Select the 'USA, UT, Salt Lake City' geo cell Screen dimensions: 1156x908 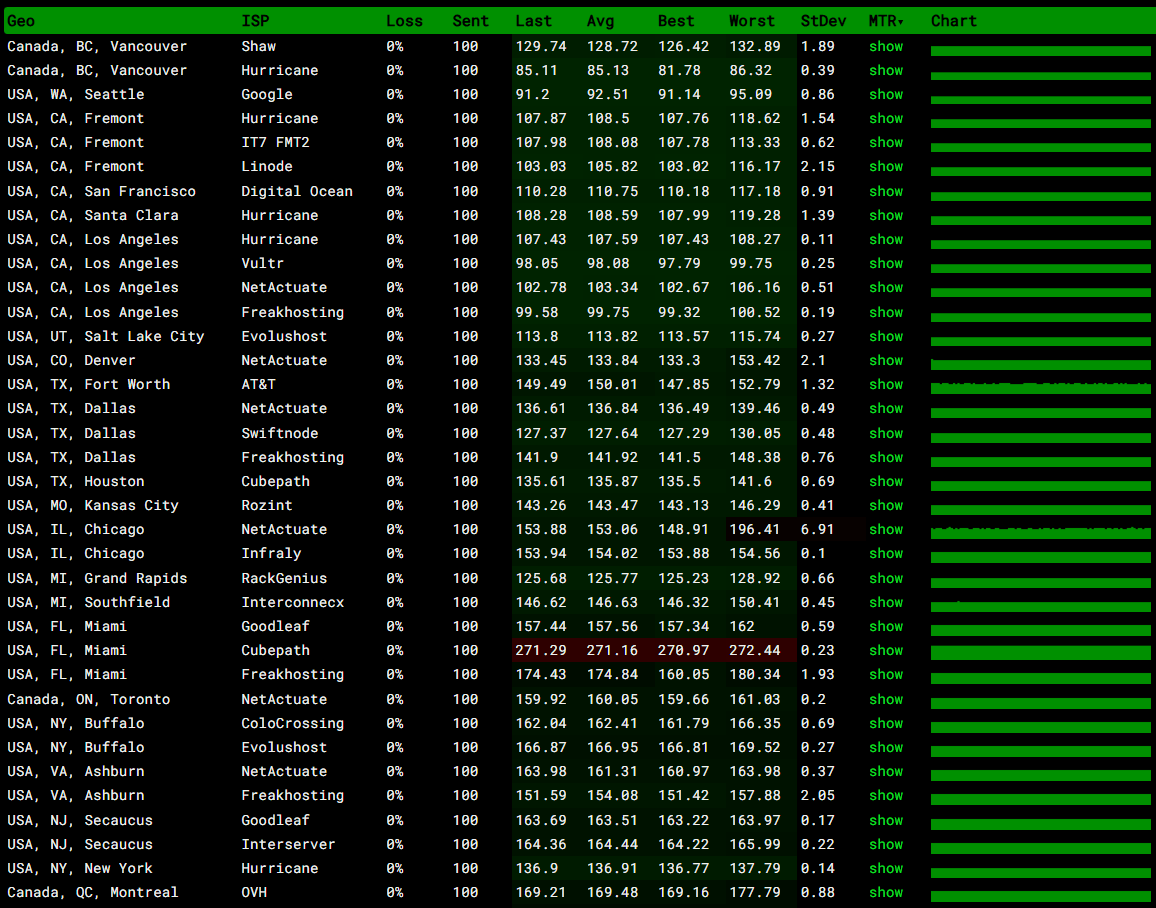105,337
